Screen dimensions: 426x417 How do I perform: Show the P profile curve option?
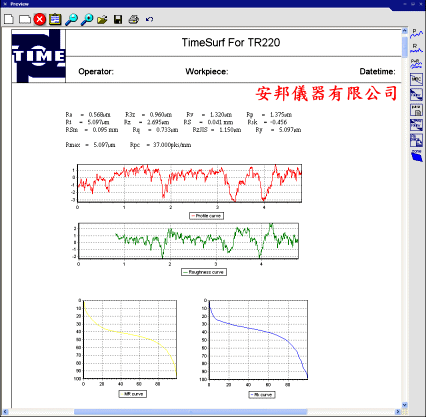tap(416, 33)
